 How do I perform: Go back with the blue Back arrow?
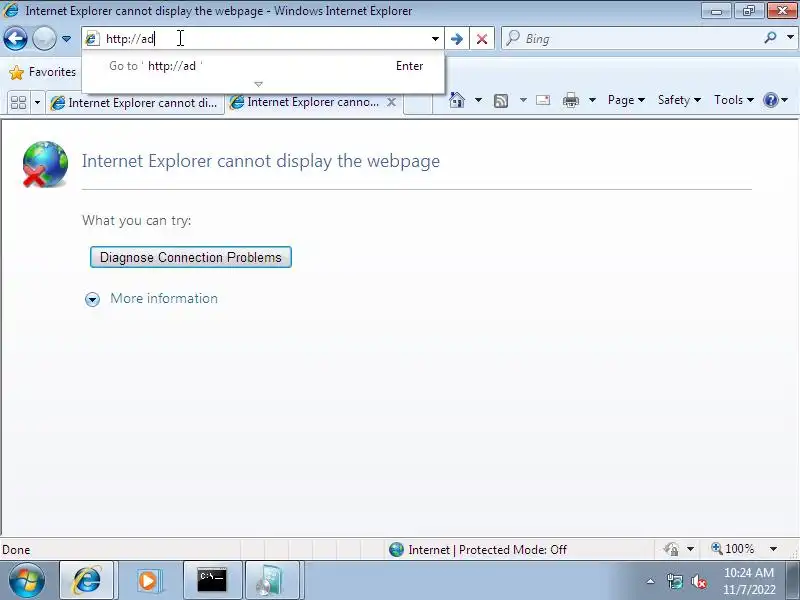(x=15, y=38)
